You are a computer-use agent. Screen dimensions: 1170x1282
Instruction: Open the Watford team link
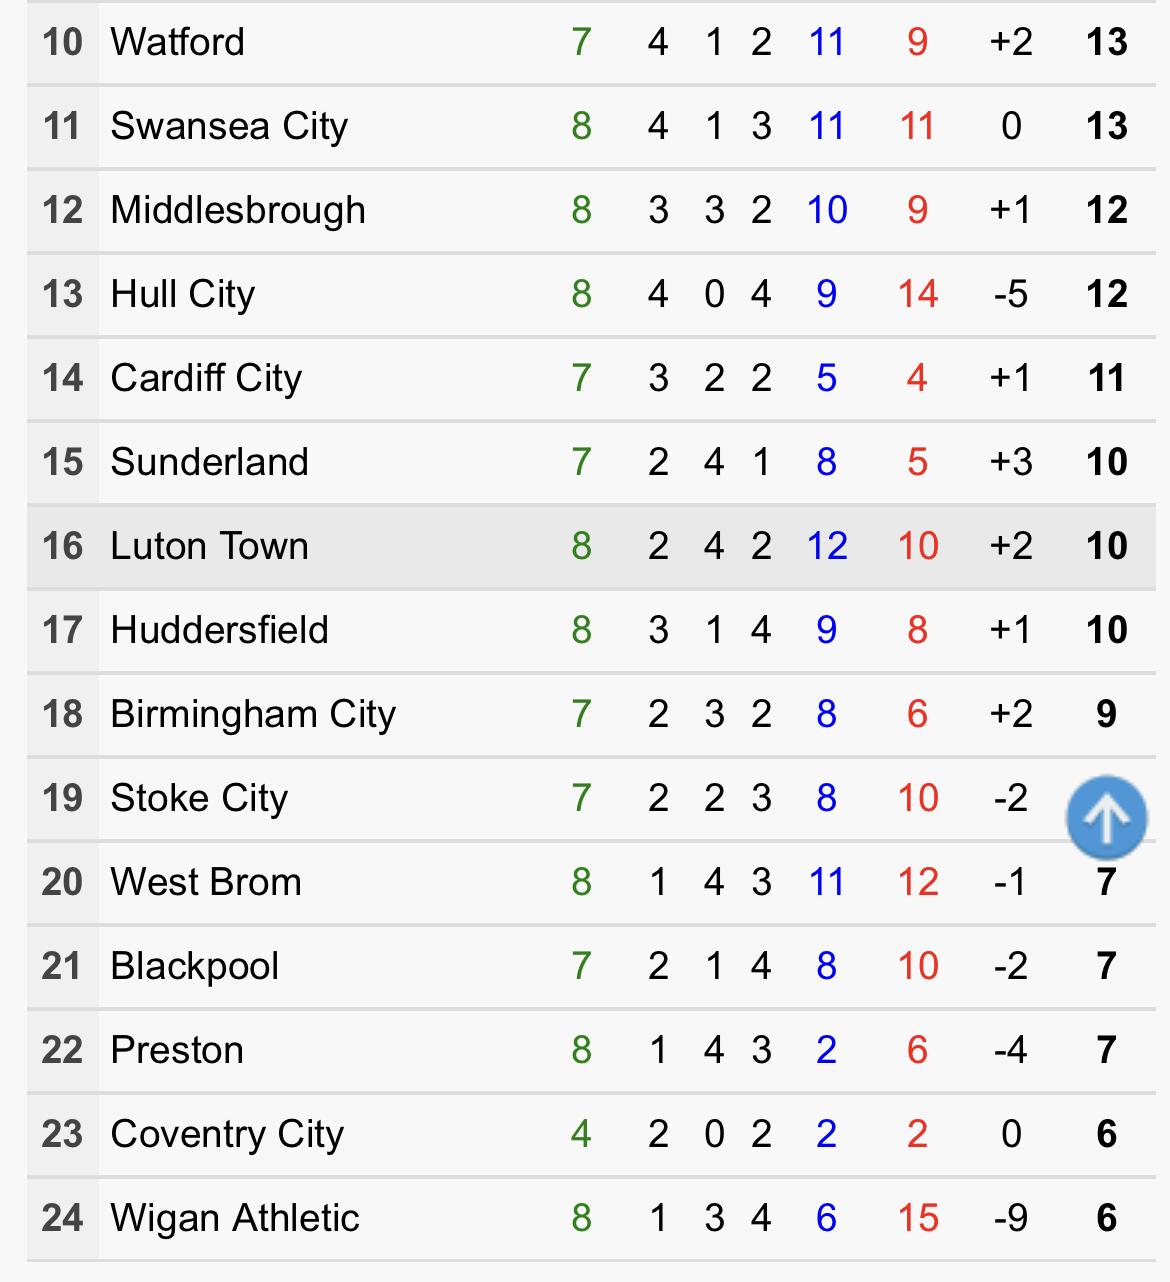coord(177,42)
